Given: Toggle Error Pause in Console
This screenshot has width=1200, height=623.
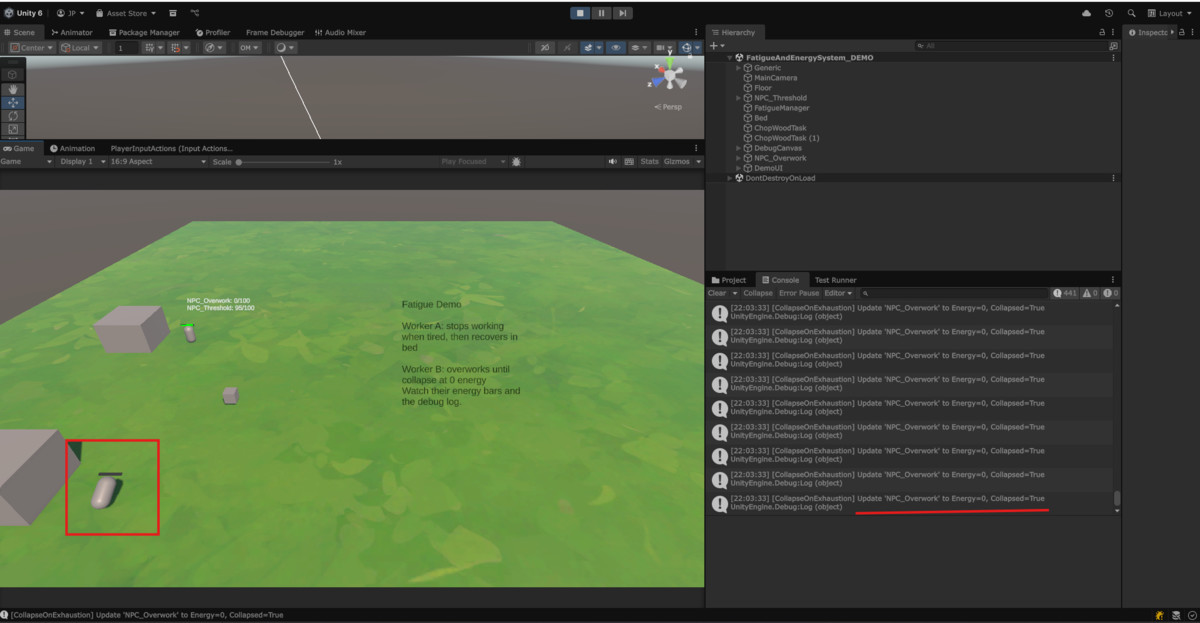Looking at the screenshot, I should point(799,293).
